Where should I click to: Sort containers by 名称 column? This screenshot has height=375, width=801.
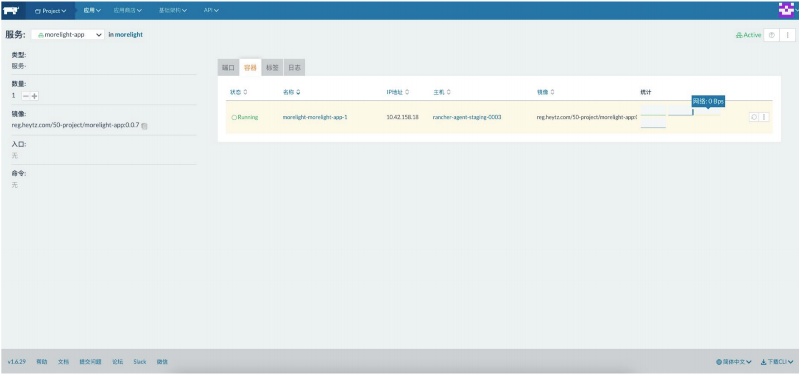(292, 92)
